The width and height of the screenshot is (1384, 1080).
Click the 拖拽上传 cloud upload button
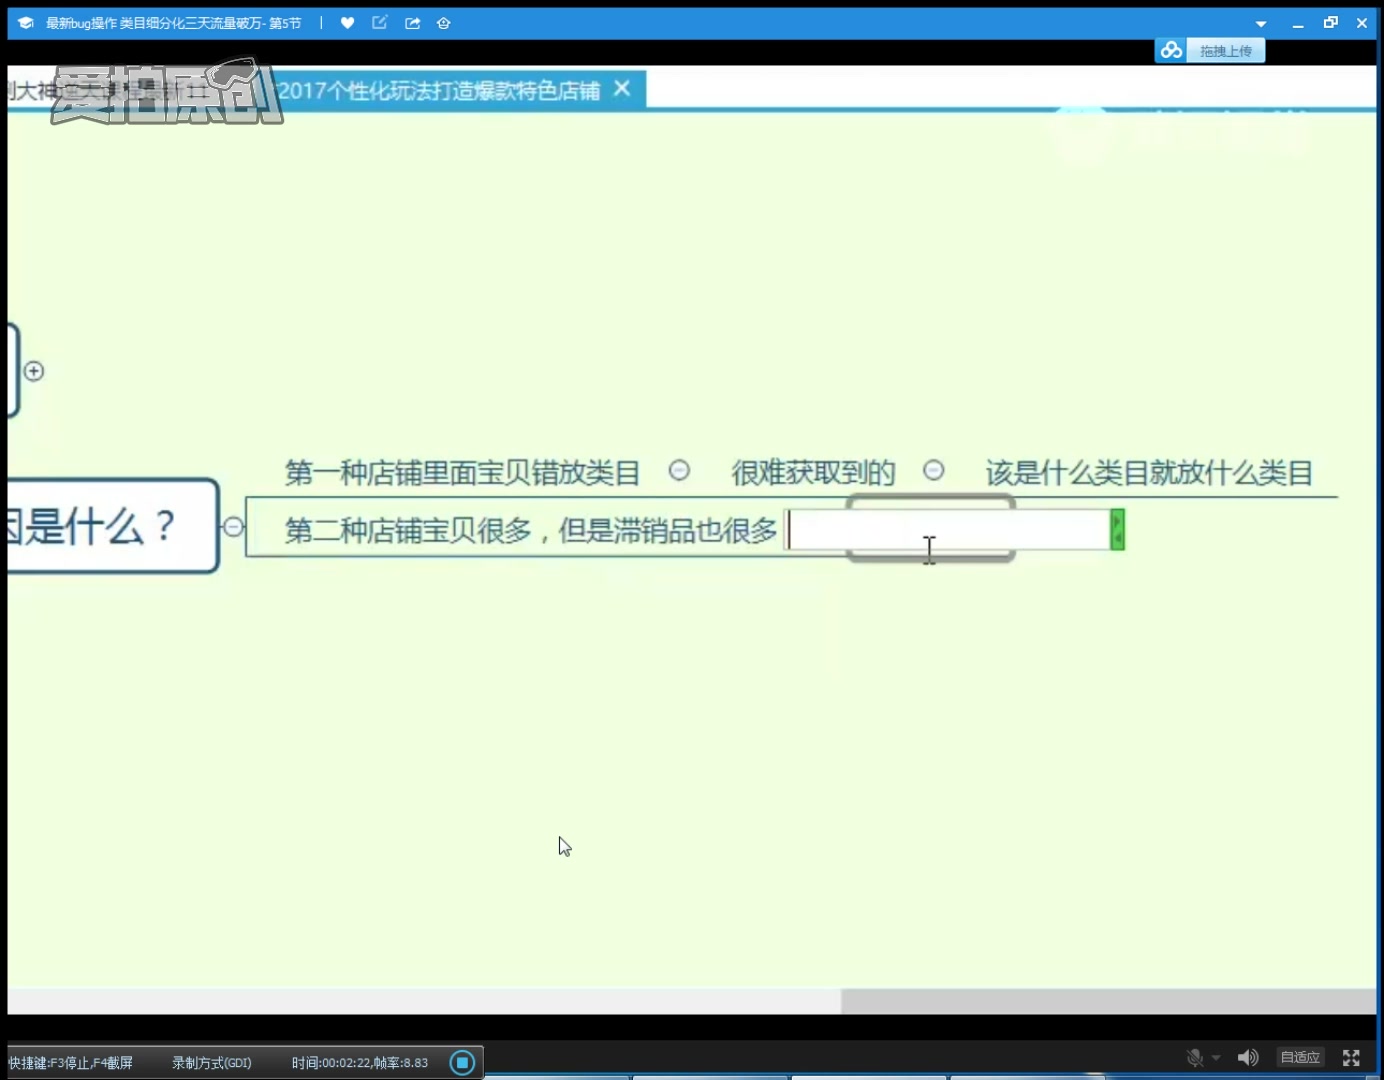point(1210,51)
